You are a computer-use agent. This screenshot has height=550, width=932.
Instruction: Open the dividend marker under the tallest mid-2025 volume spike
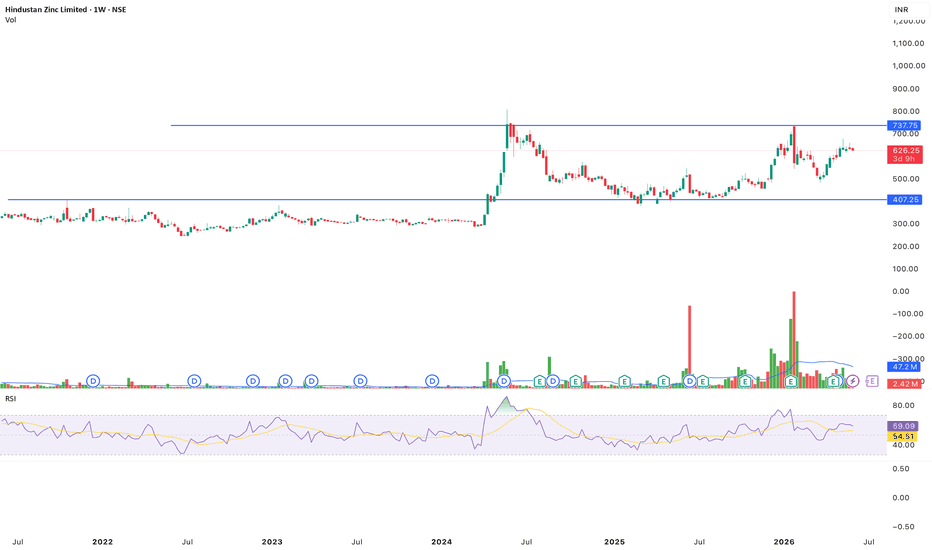coord(689,381)
